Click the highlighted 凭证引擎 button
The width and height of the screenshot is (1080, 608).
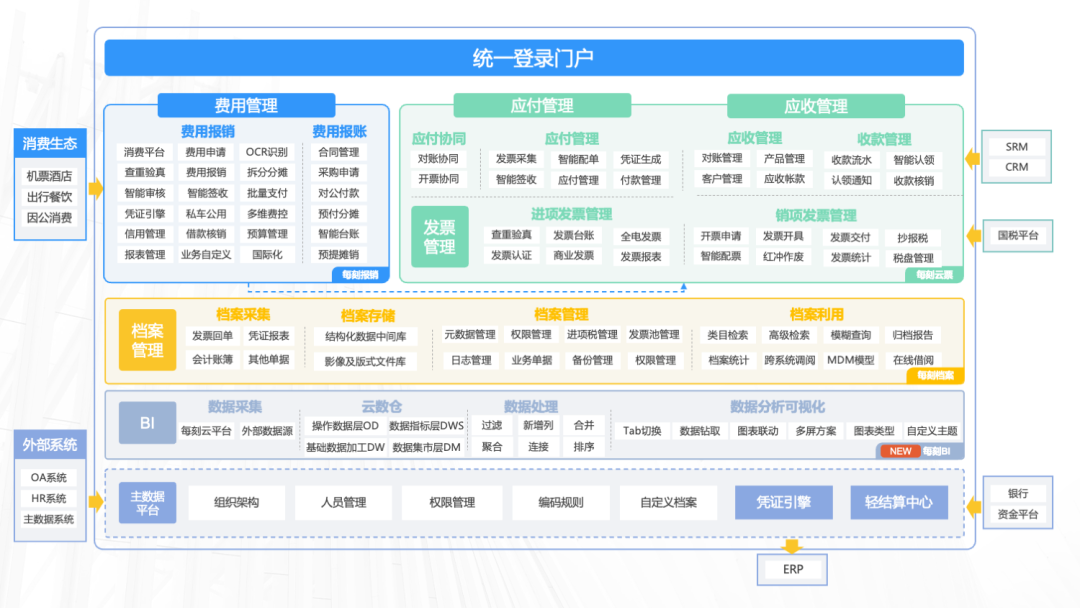click(x=784, y=502)
